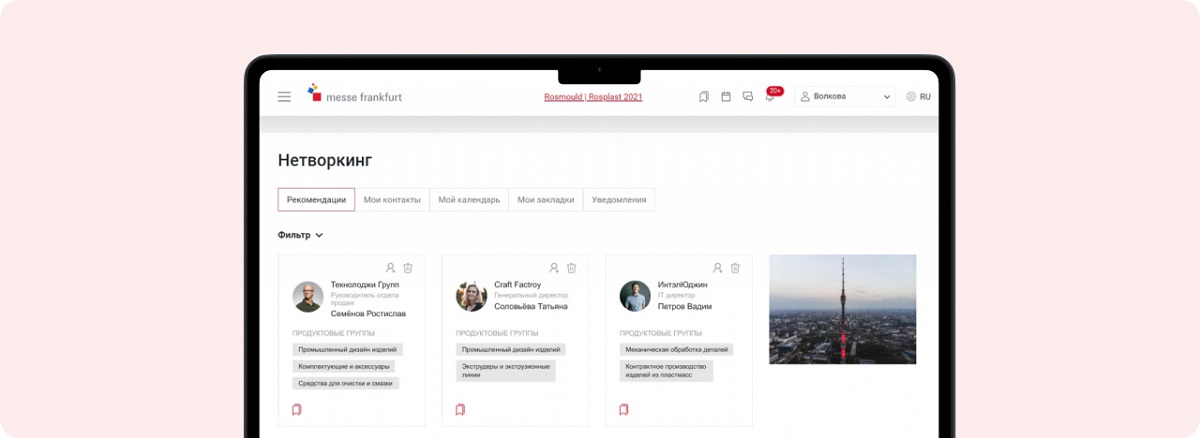Open bookmarks icon in top header
Viewport: 1200px width, 438px height.
click(x=704, y=97)
